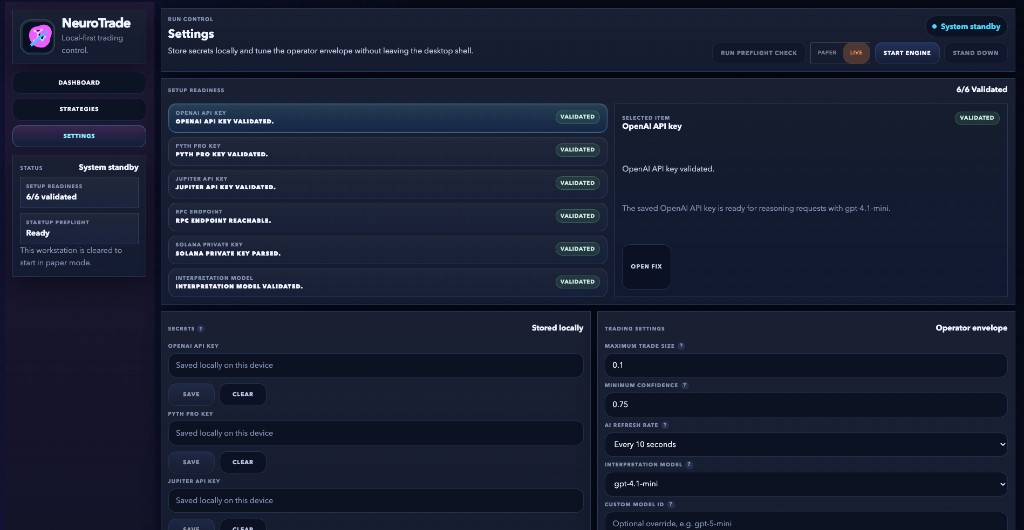Click the Interpretation Model help icon
The width and height of the screenshot is (1024, 530).
689,465
